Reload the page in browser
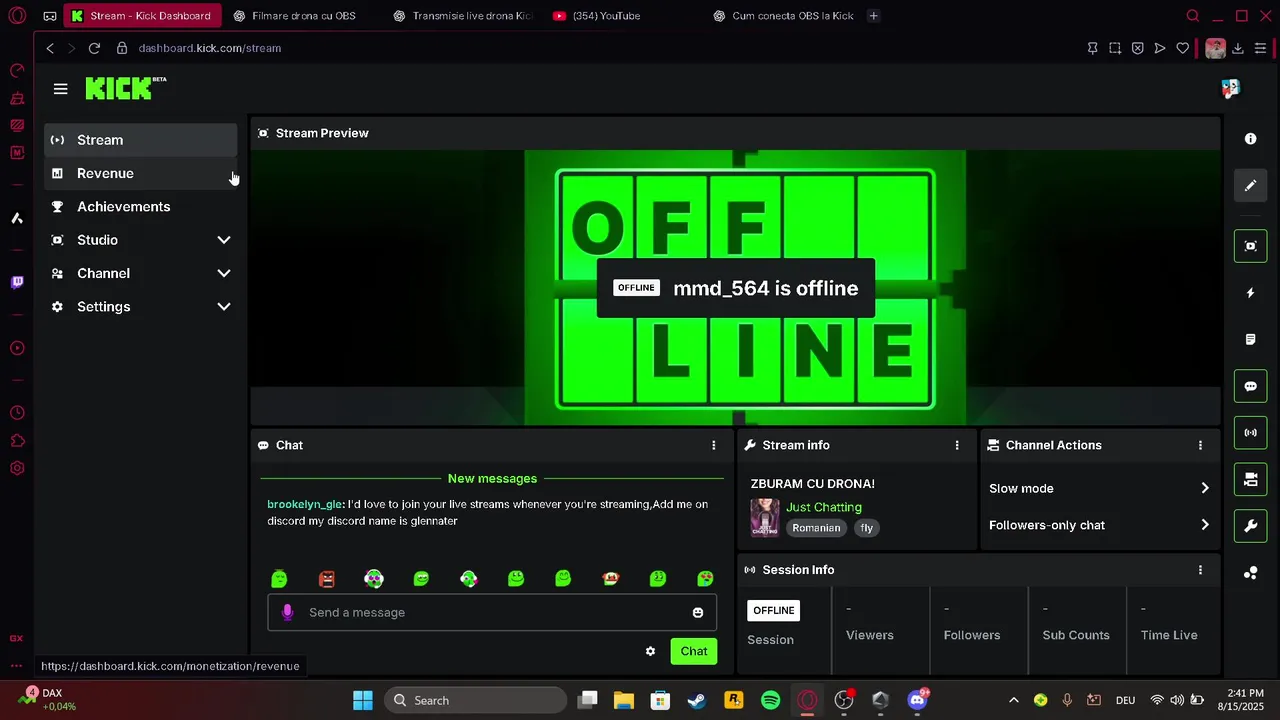This screenshot has height=720, width=1280. click(x=94, y=48)
